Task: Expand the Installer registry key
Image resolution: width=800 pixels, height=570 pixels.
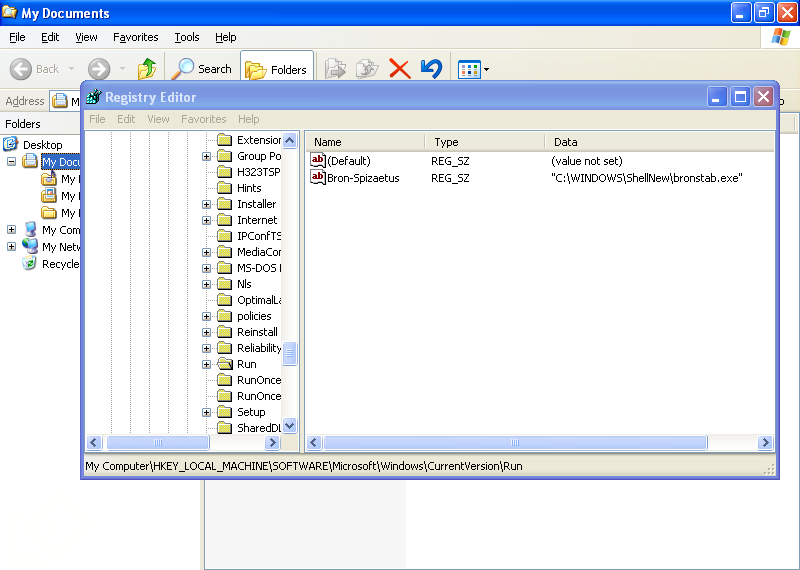Action: [206, 204]
